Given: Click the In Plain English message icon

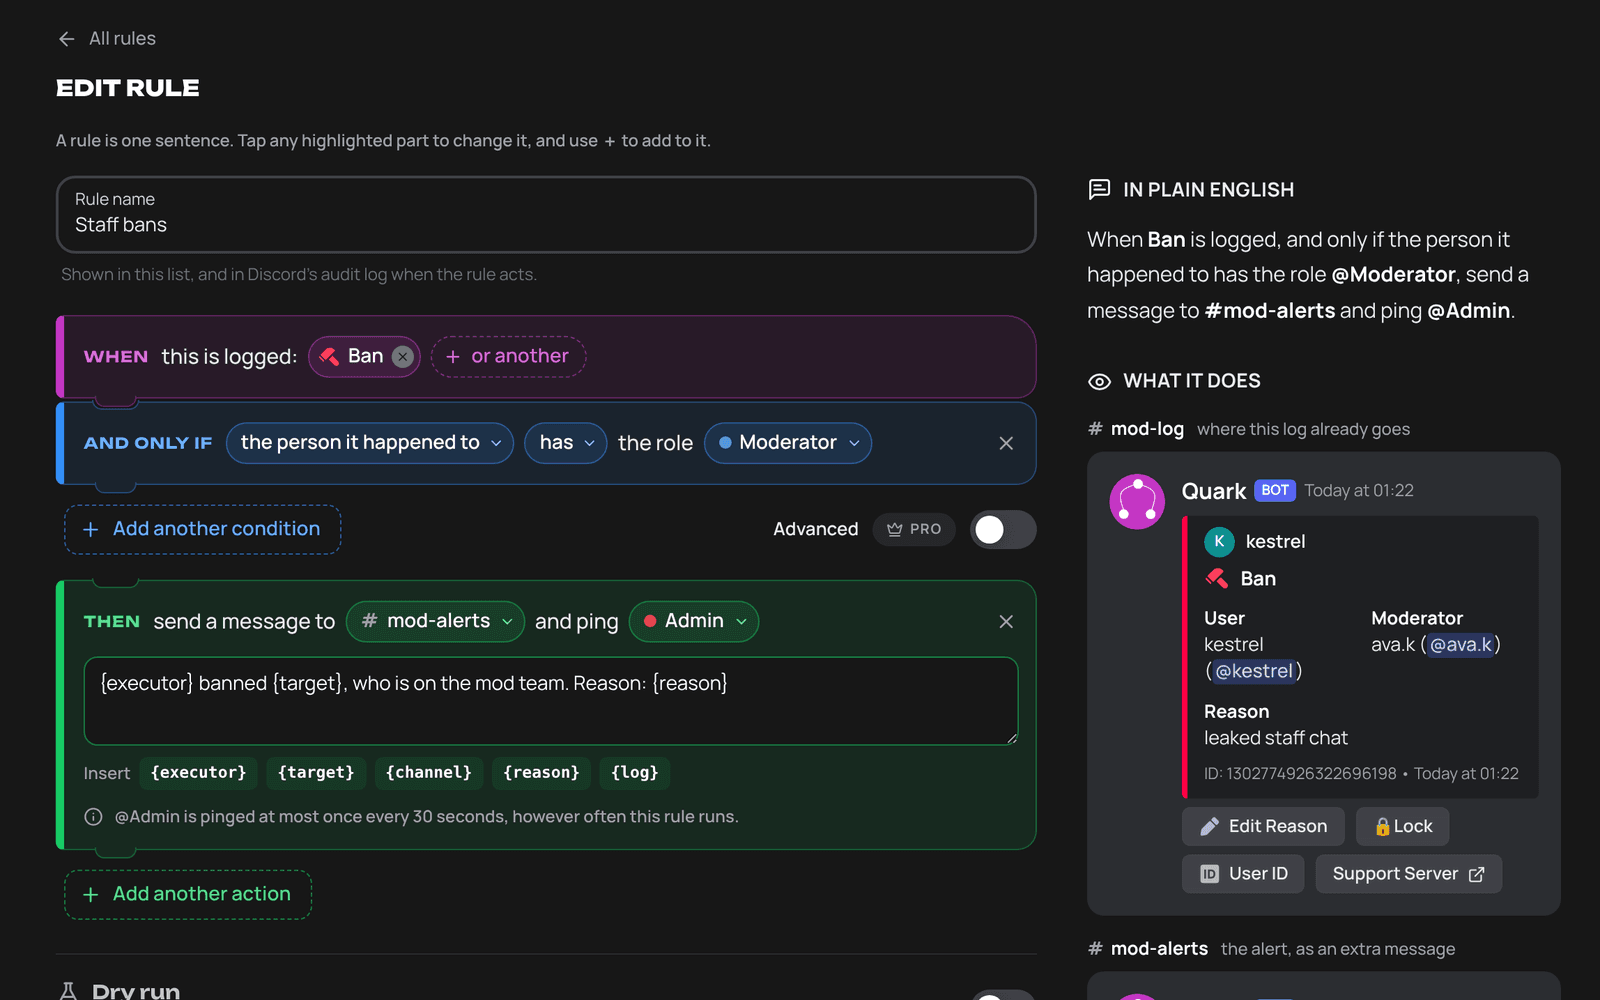Looking at the screenshot, I should point(1099,189).
